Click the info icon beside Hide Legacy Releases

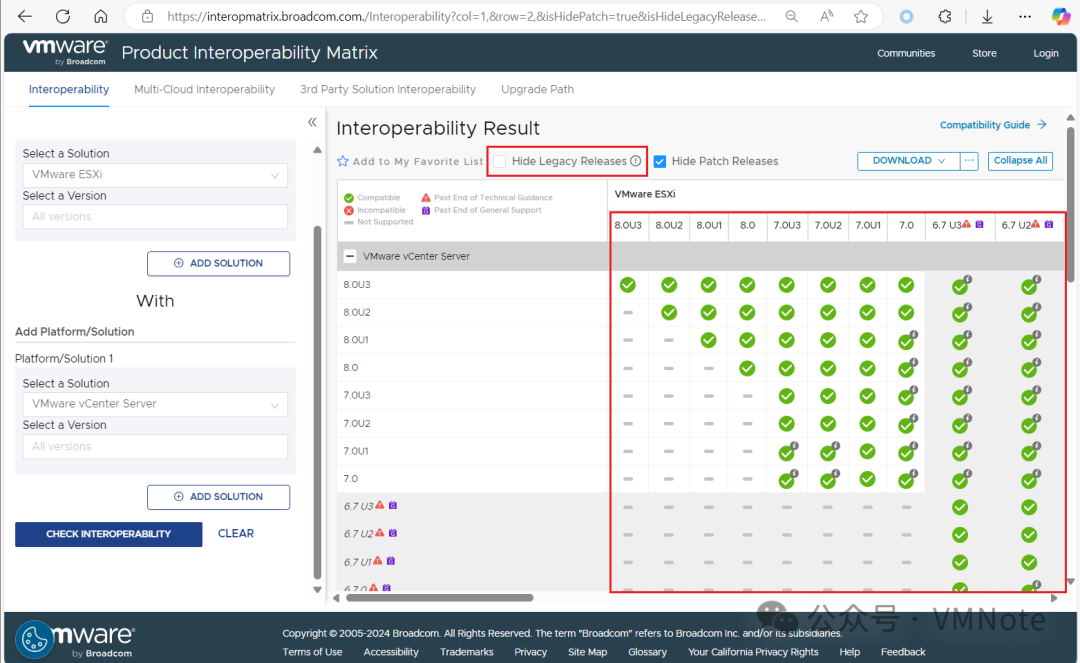coord(636,161)
